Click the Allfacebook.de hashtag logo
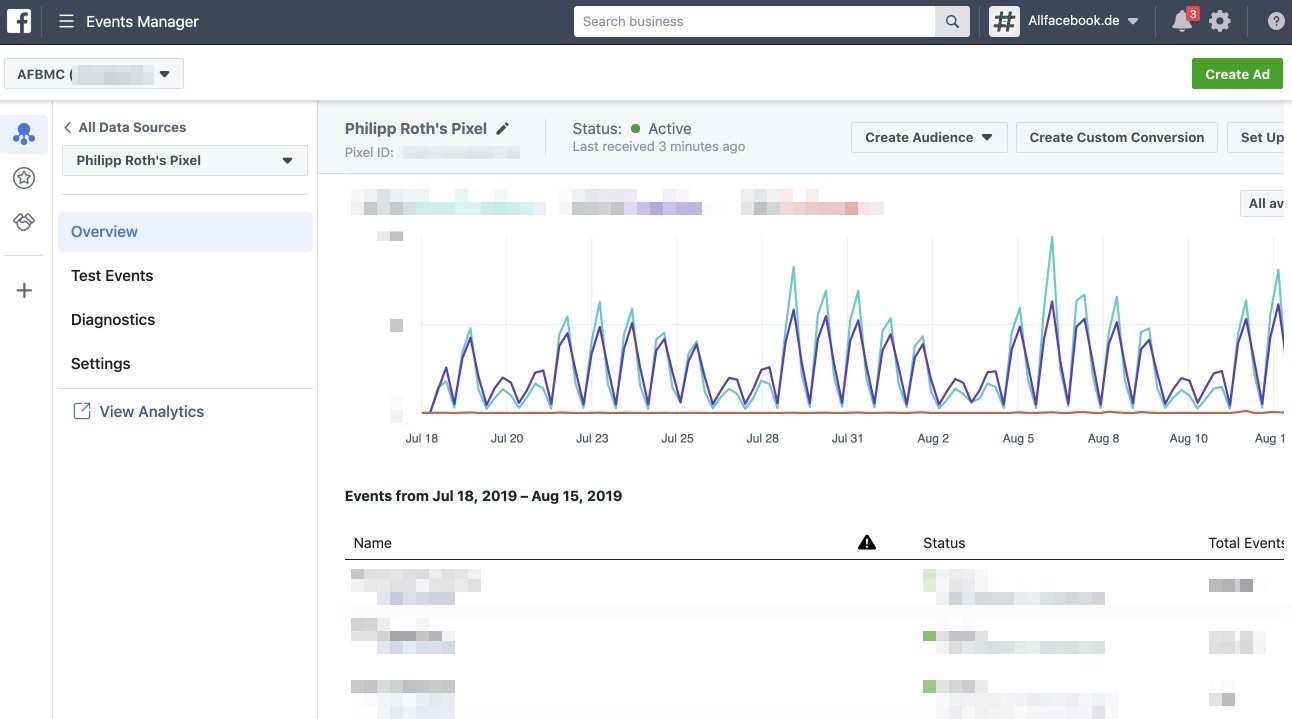 click(1004, 21)
